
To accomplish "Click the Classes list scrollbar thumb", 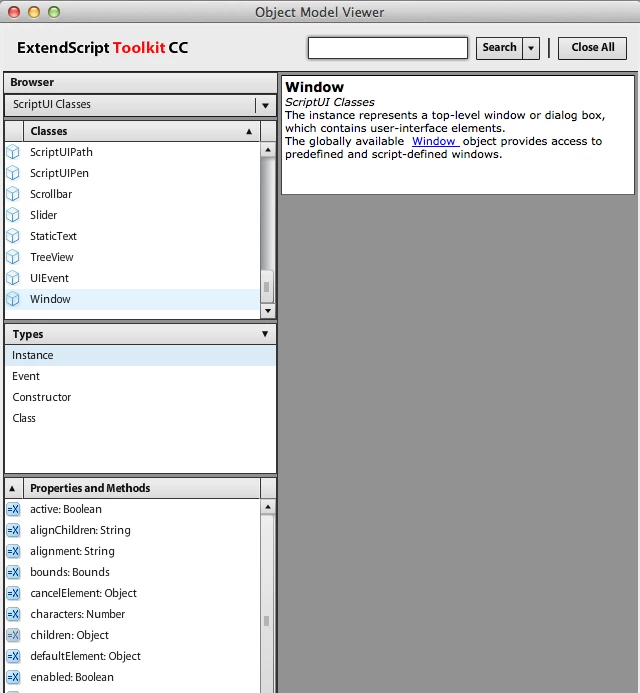I will [x=267, y=287].
